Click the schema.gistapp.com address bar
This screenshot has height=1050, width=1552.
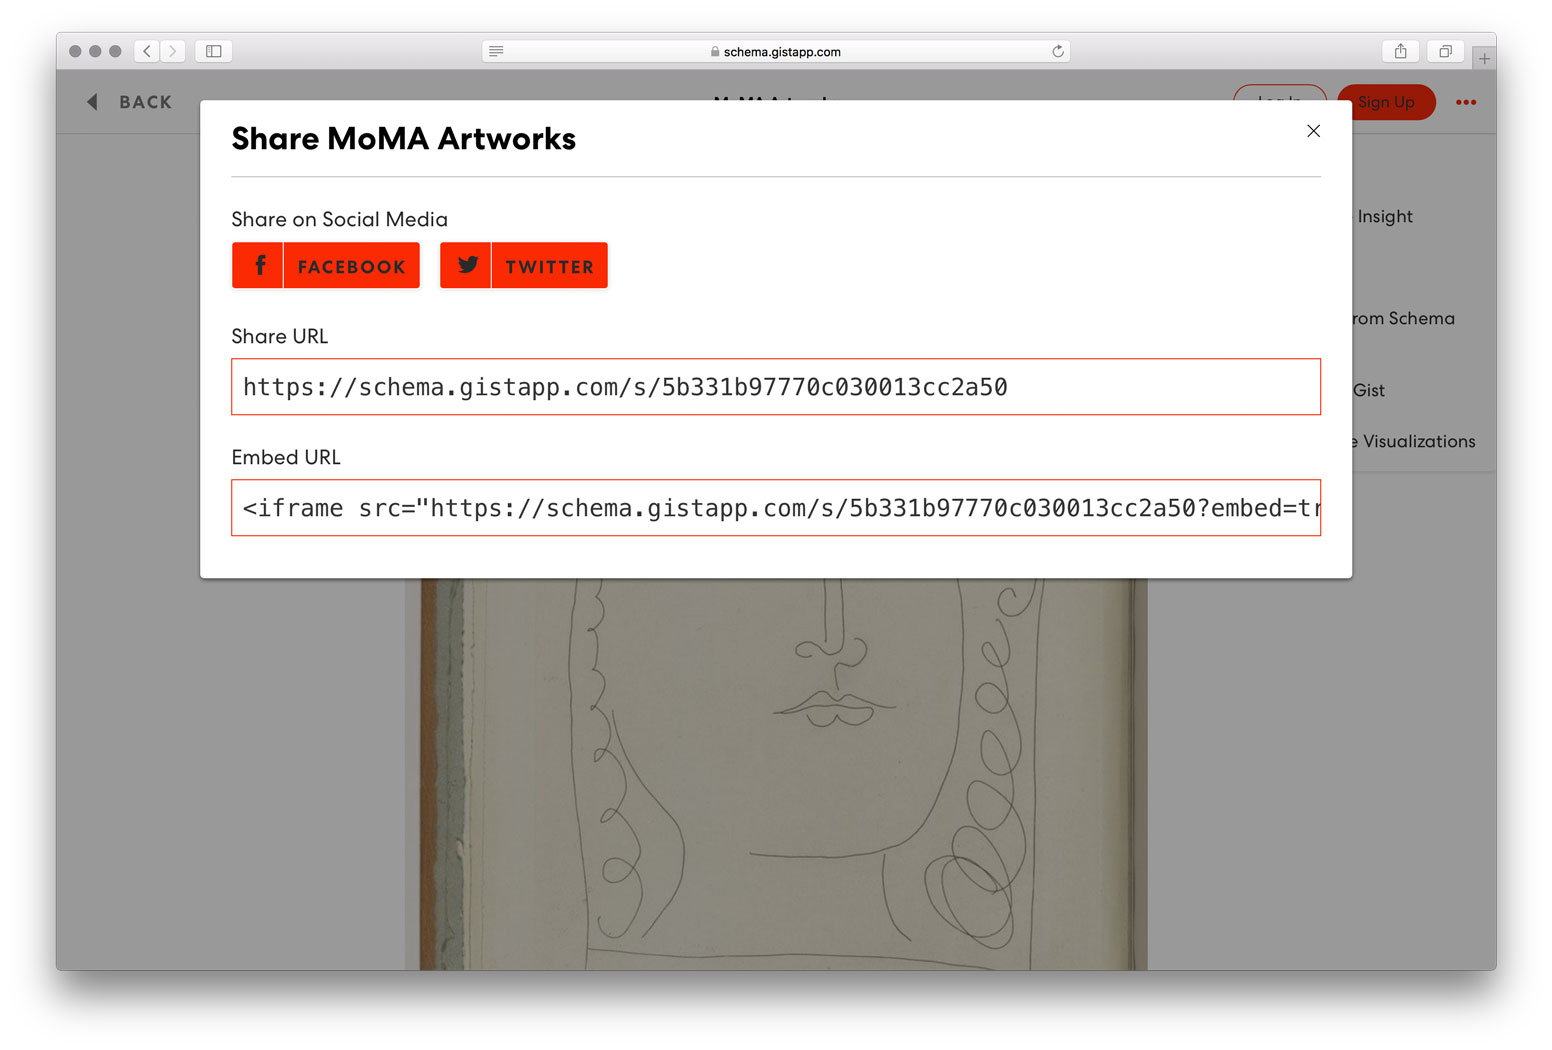(776, 51)
